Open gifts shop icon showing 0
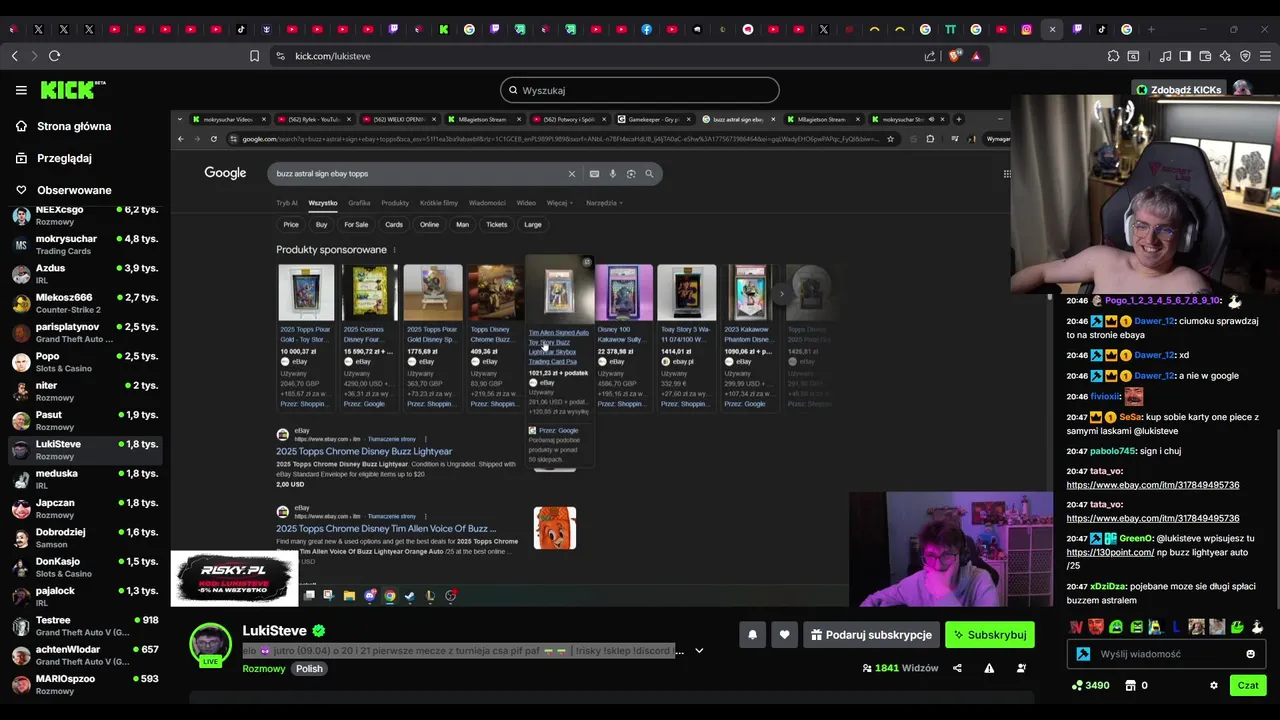 point(1136,686)
